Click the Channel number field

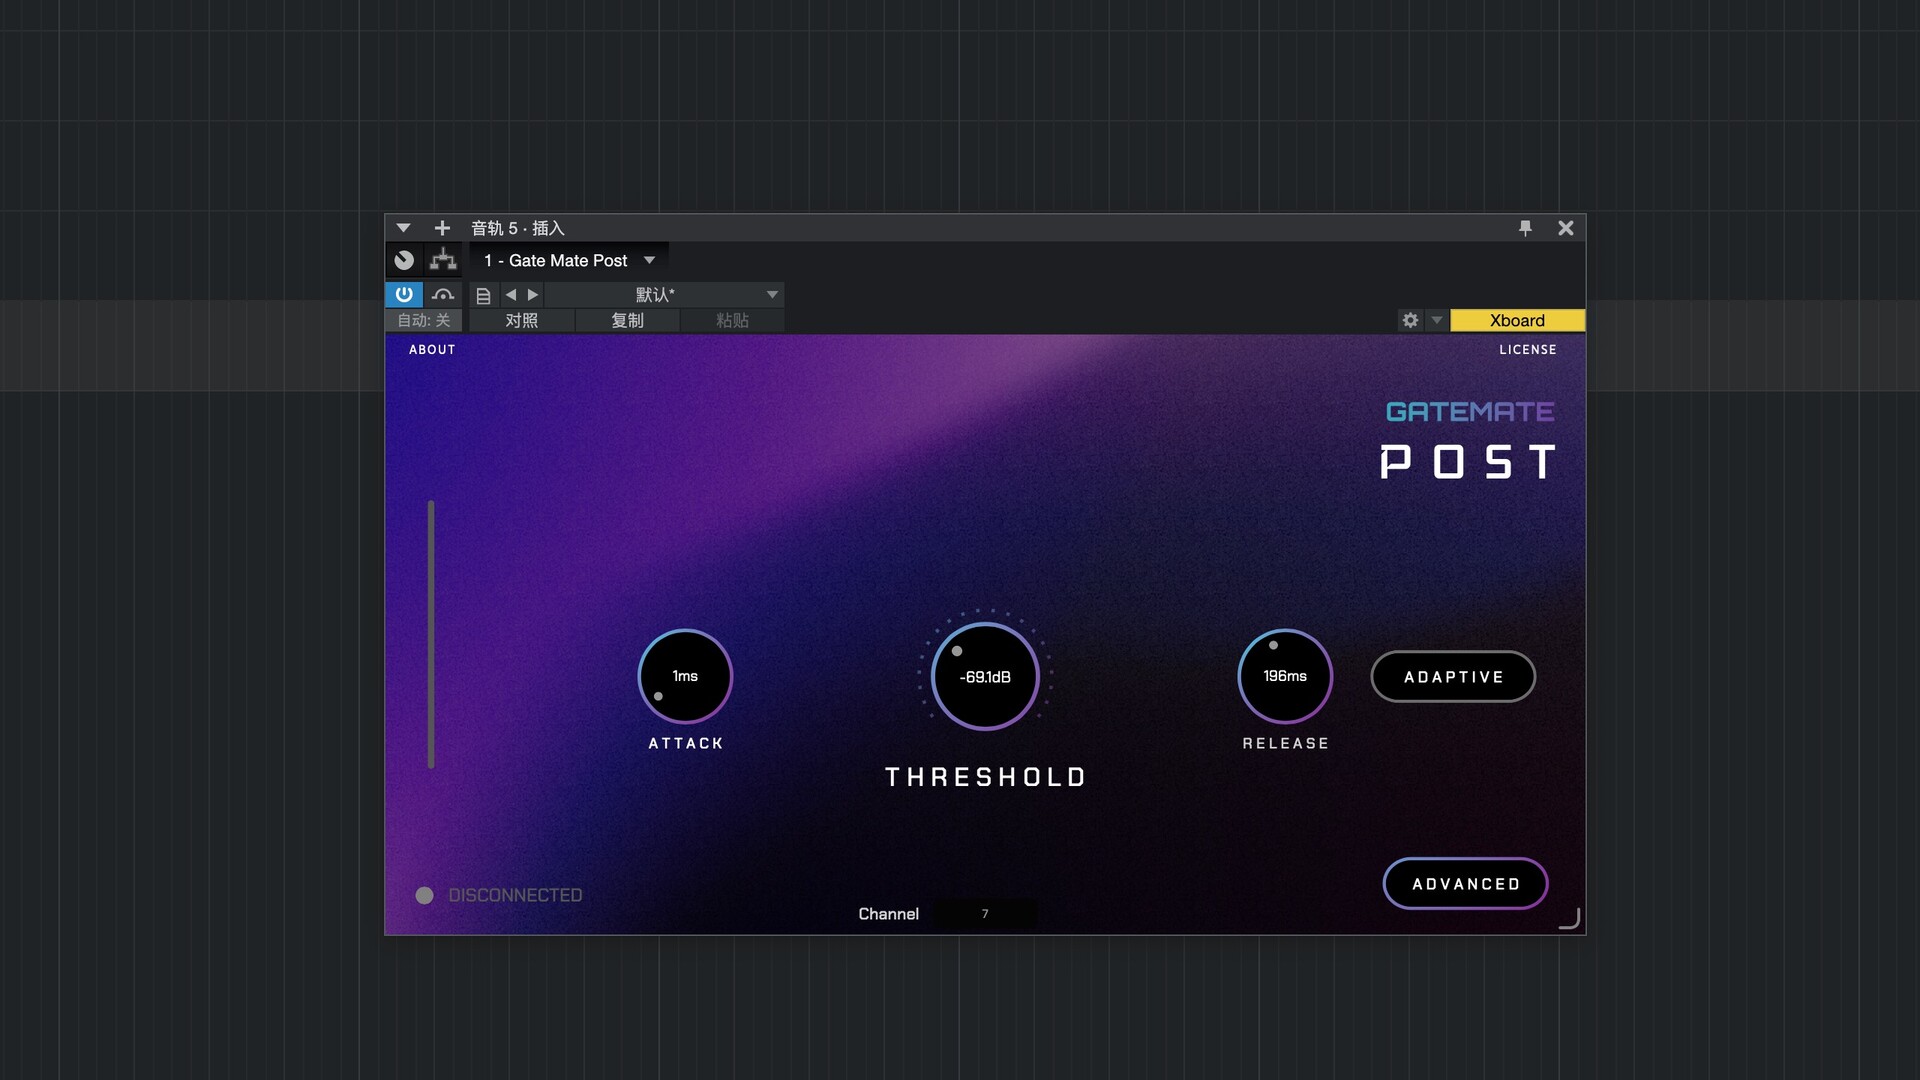click(985, 914)
